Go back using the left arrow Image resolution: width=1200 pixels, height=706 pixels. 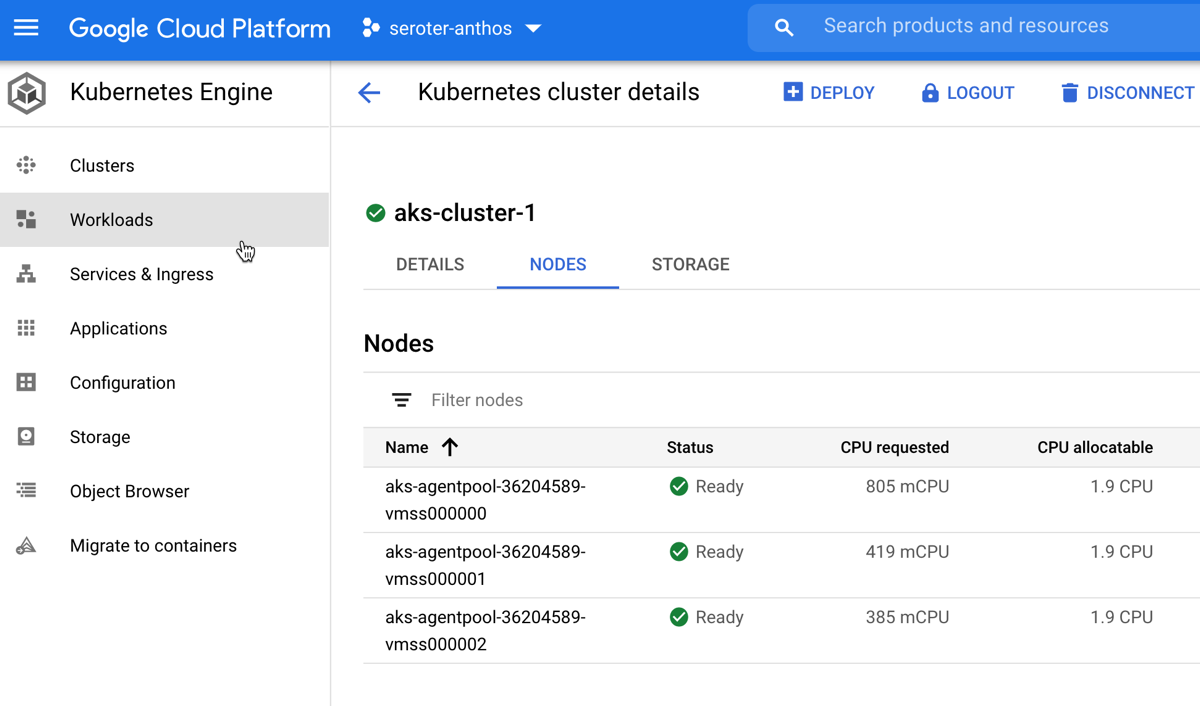pos(369,93)
